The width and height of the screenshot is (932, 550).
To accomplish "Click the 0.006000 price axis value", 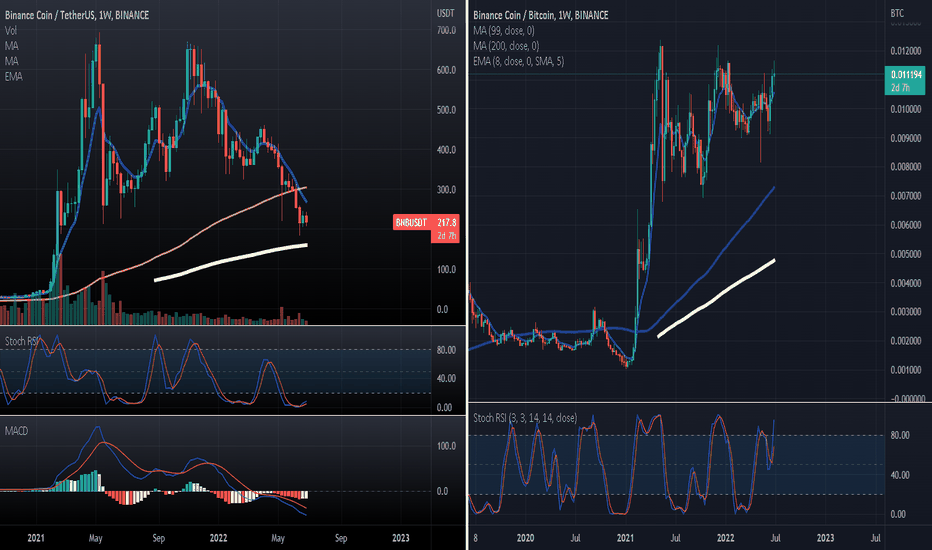I will coord(906,225).
